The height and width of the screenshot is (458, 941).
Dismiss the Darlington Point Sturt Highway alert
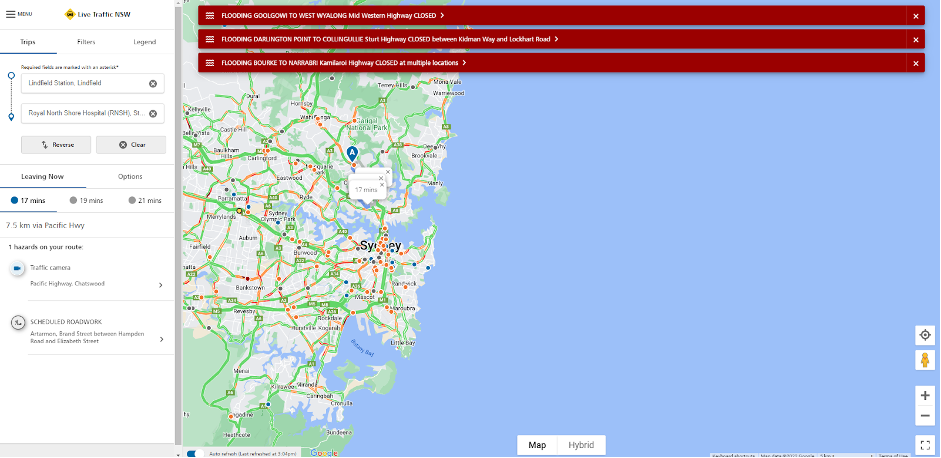(x=916, y=40)
